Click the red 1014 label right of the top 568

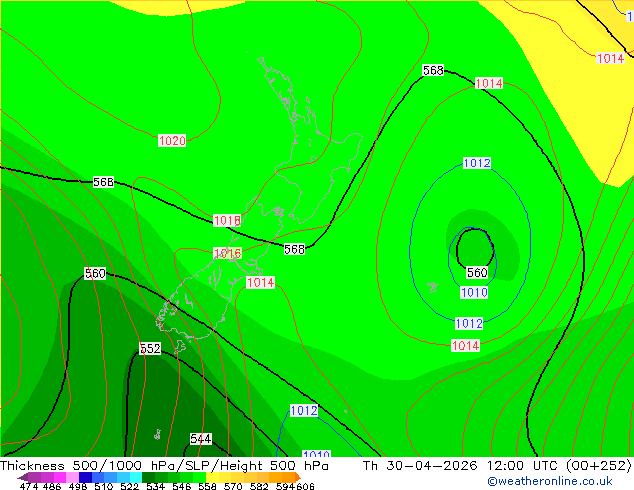489,83
